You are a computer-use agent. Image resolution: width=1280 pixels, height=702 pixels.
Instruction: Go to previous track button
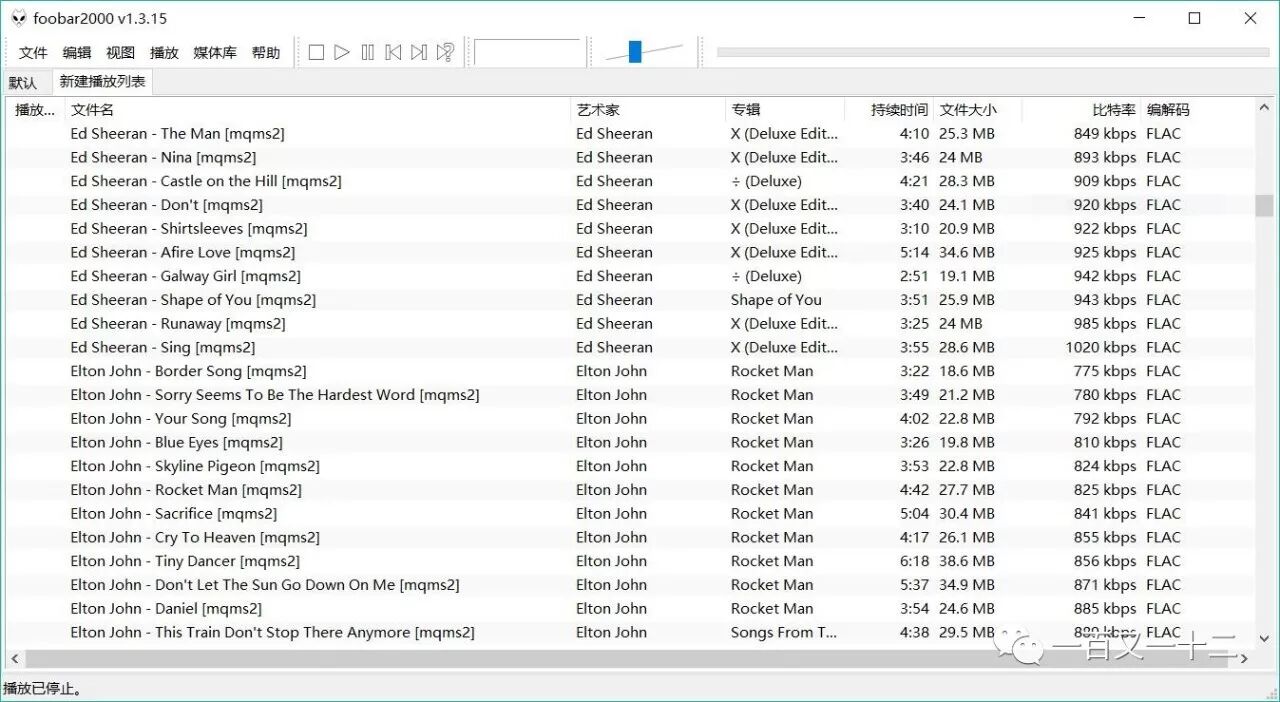point(394,52)
